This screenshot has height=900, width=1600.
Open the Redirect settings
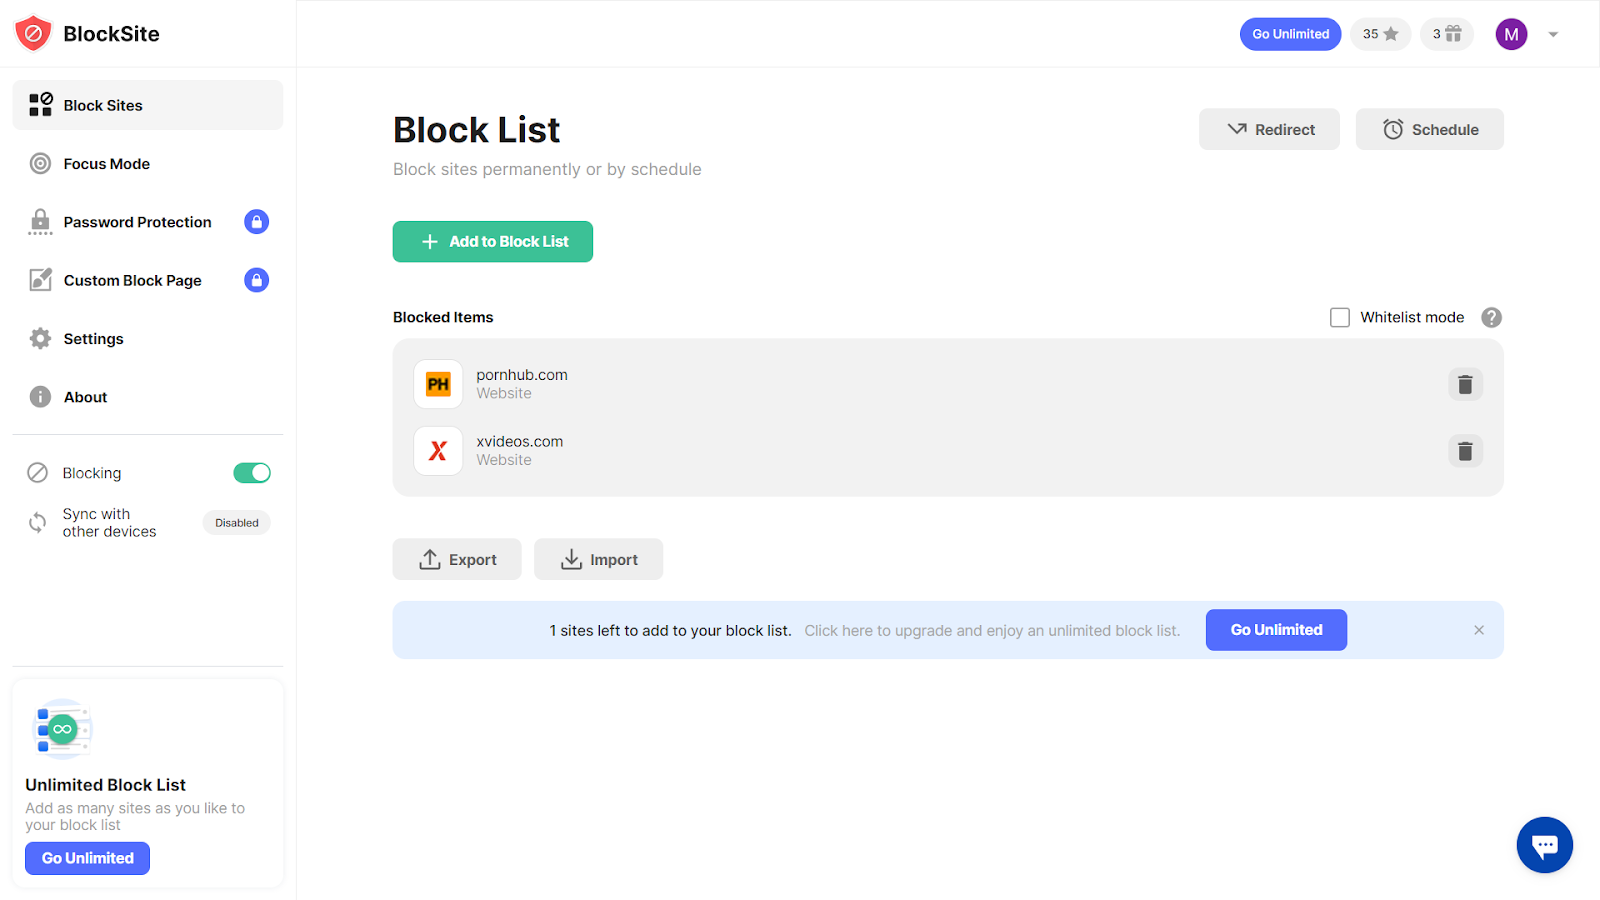pyautogui.click(x=1269, y=129)
